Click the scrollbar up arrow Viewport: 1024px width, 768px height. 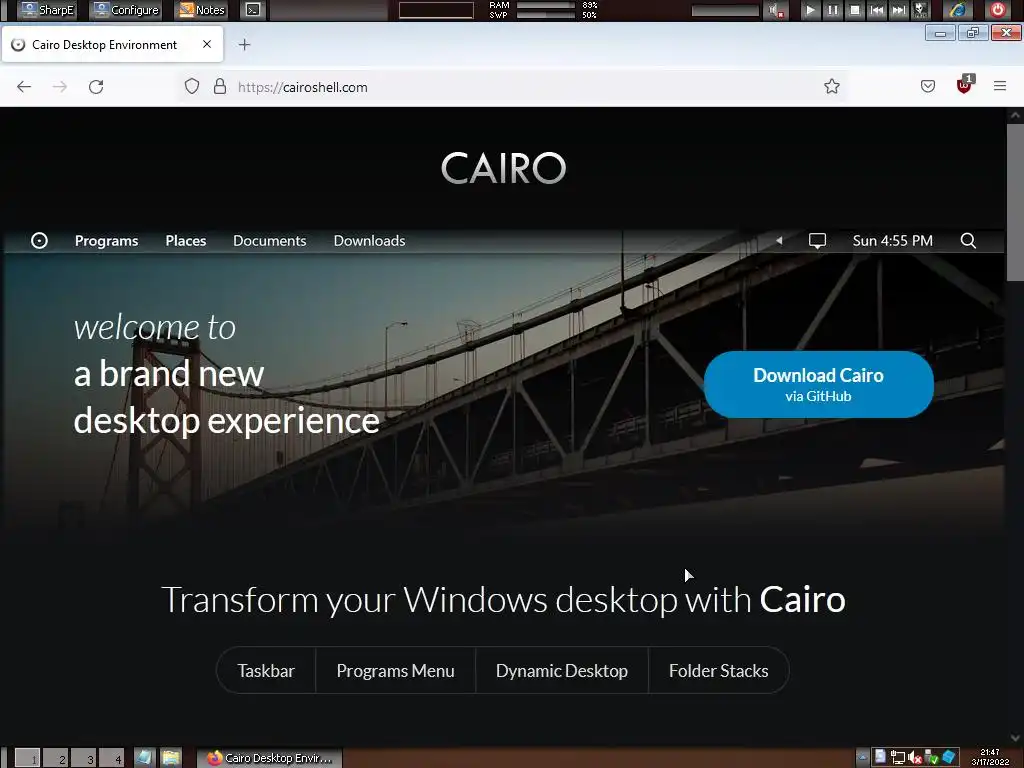point(1015,115)
